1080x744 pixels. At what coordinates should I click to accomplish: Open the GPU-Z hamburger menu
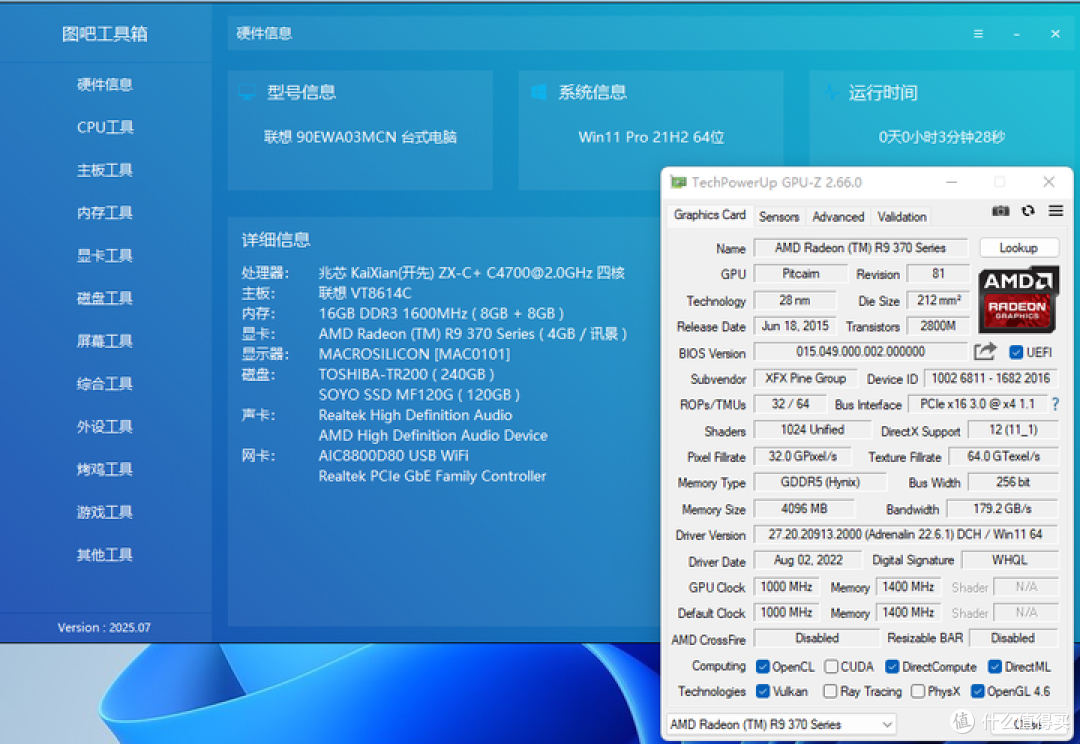1056,211
